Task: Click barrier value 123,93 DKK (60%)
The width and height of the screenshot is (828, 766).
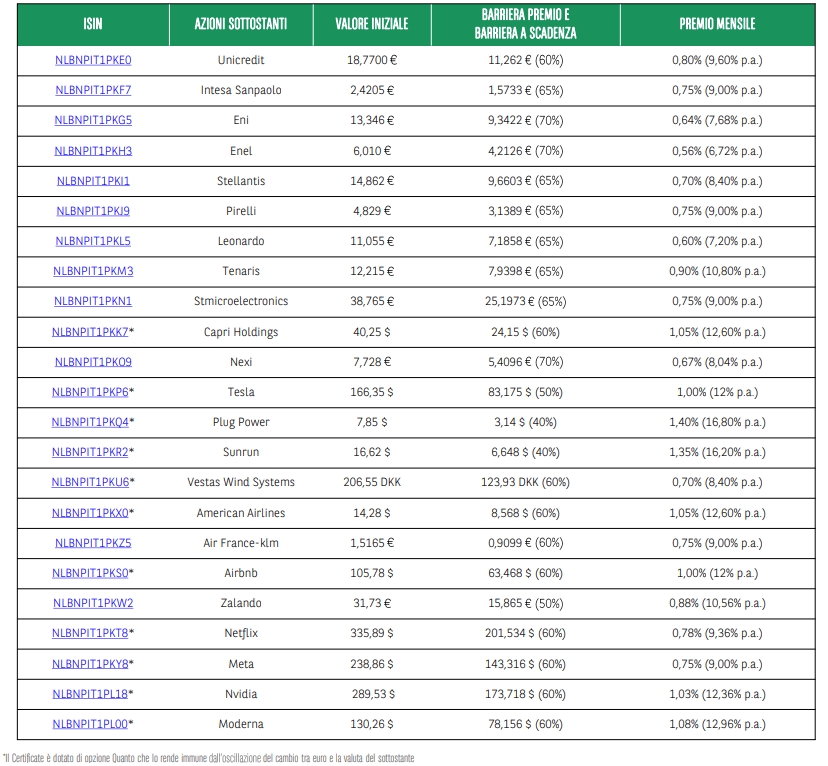Action: click(525, 483)
